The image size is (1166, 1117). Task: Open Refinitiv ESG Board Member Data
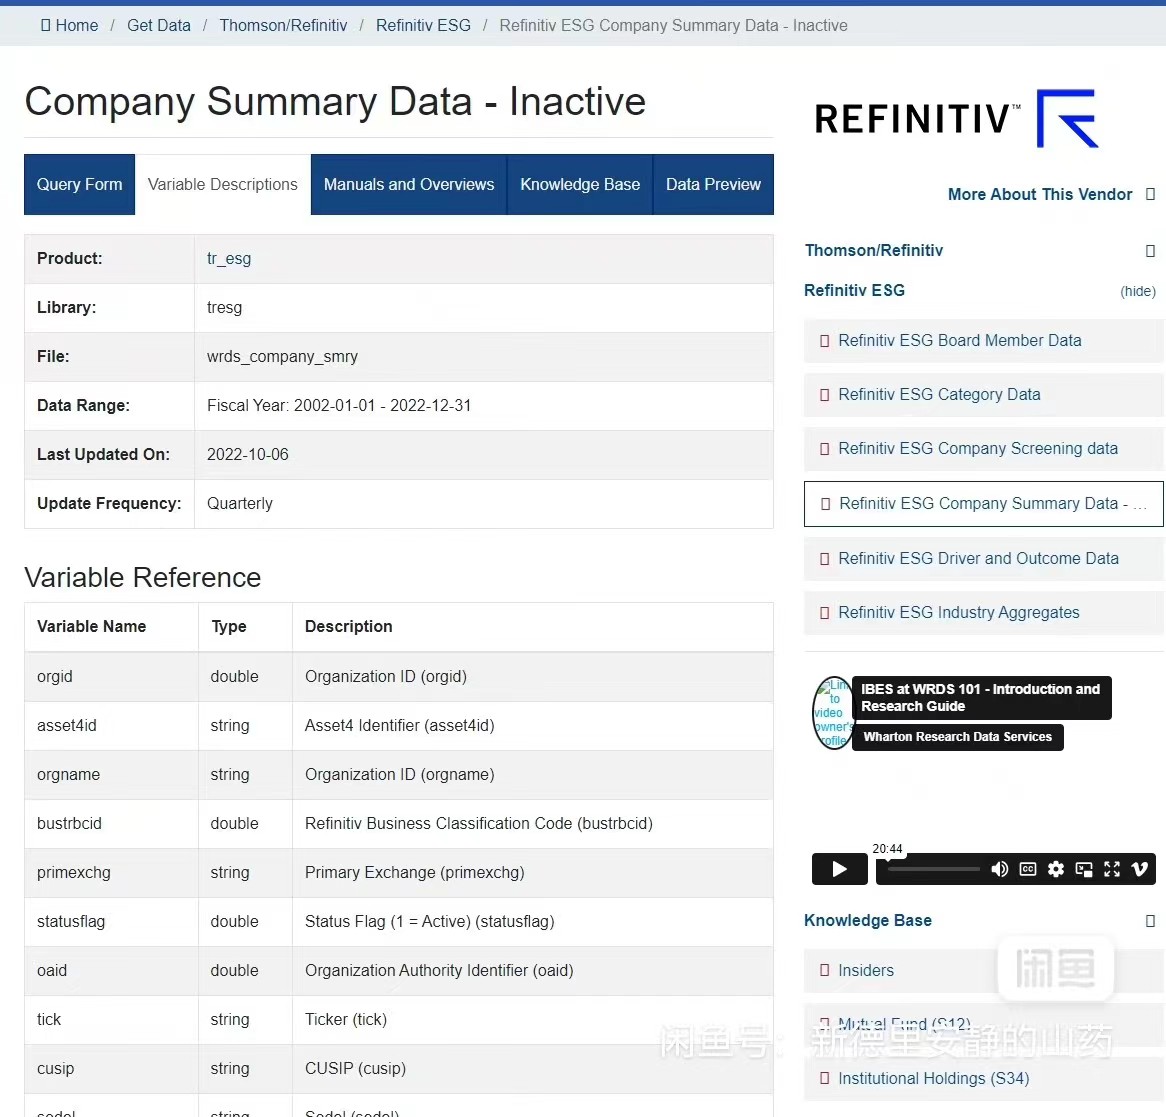958,340
